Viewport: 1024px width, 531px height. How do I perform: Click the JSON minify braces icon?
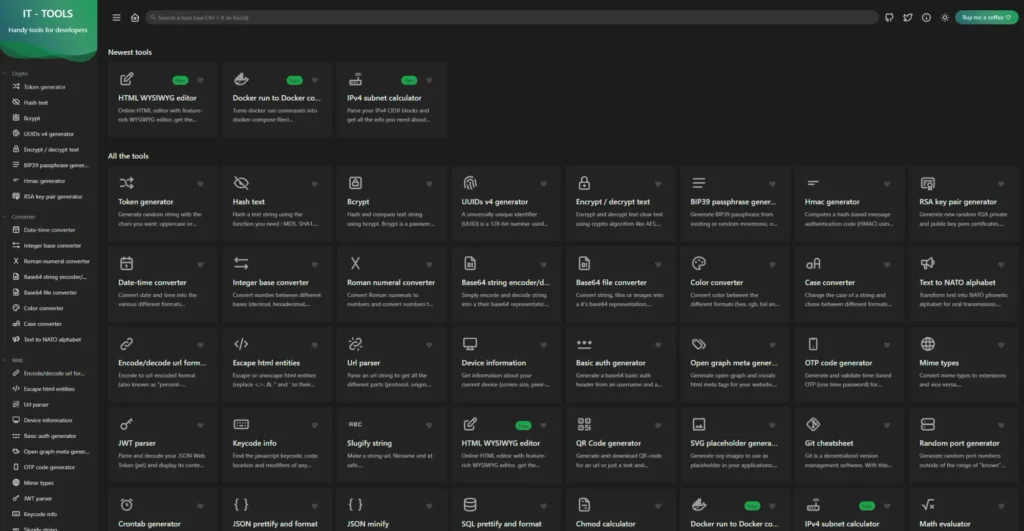(355, 504)
